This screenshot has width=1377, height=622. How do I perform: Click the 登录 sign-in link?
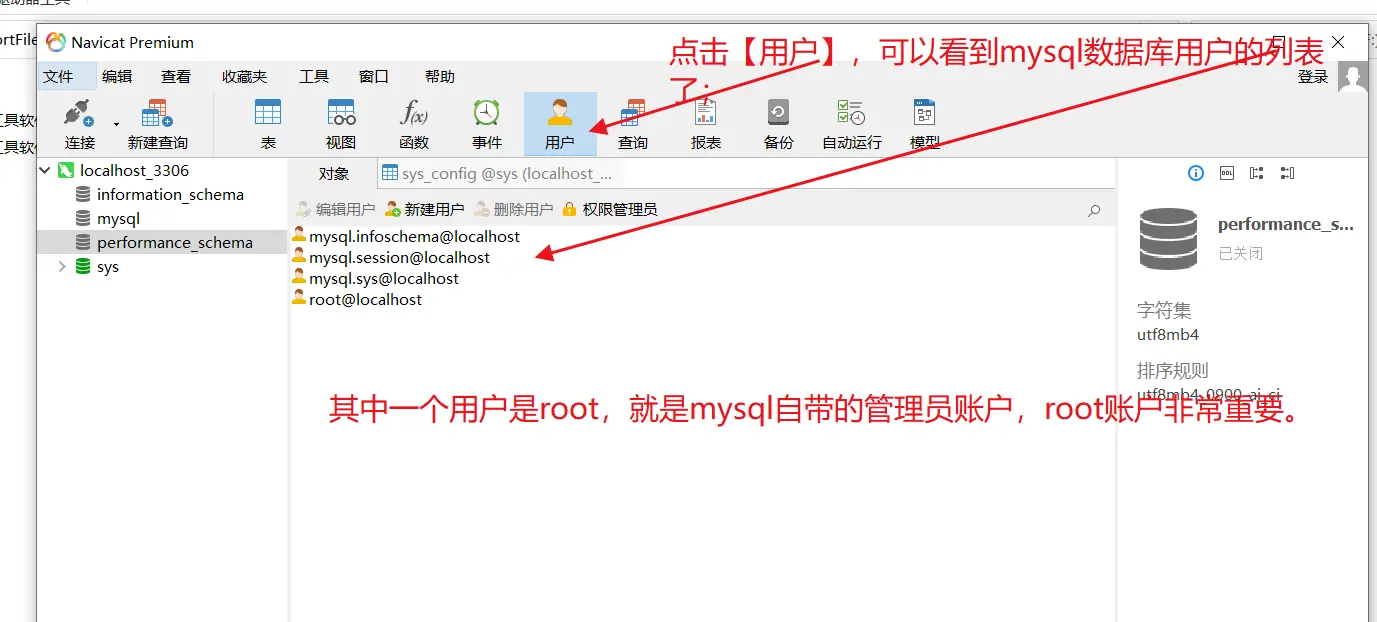click(x=1313, y=77)
